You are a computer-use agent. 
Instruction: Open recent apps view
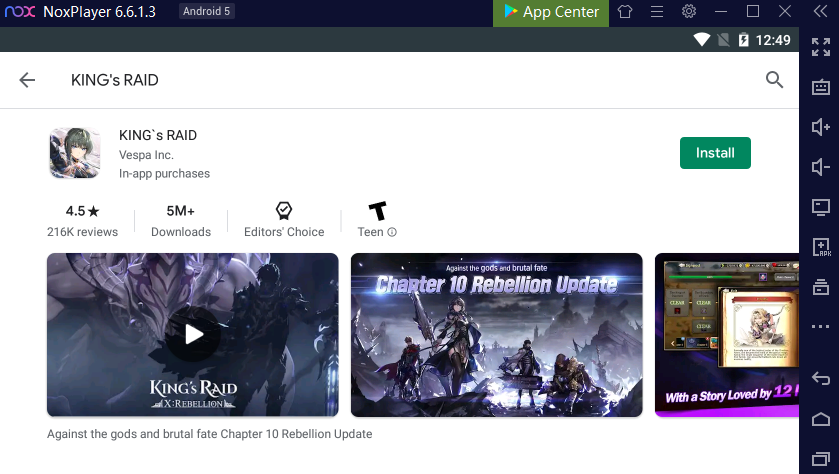click(820, 458)
